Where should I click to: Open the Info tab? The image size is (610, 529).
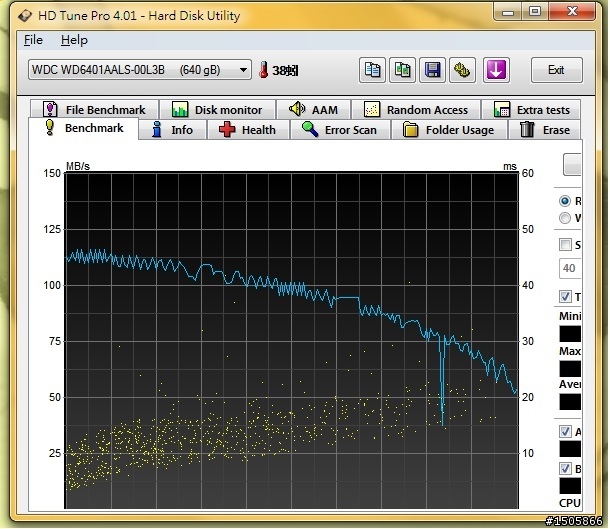[x=173, y=130]
